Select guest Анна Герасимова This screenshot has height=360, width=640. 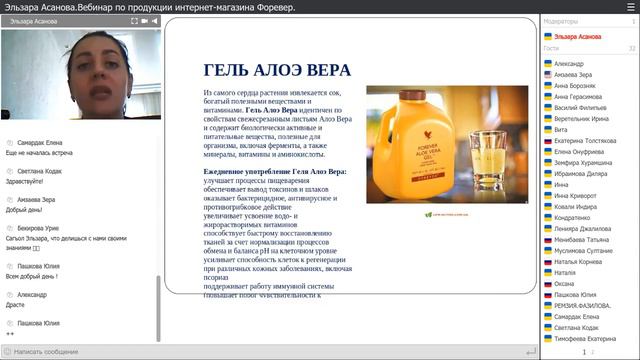tap(578, 97)
